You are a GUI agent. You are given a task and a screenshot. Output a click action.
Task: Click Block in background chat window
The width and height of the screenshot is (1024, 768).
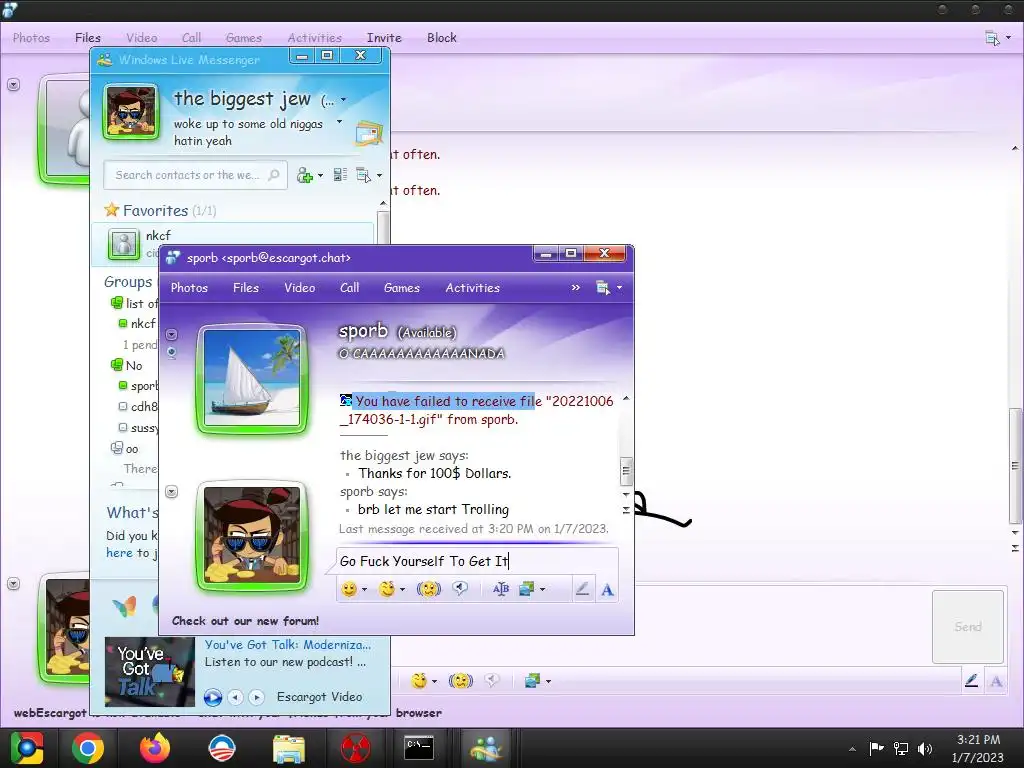pos(441,38)
